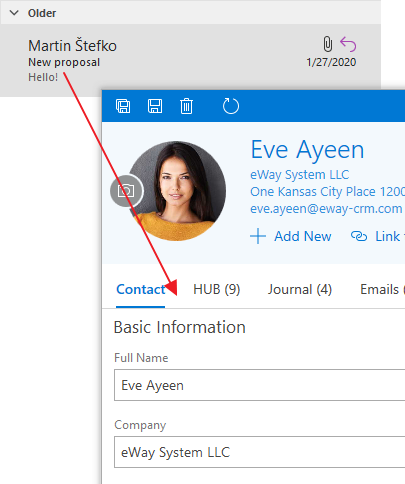The width and height of the screenshot is (405, 484).
Task: Click the Basic Information section heading
Action: coord(180,327)
